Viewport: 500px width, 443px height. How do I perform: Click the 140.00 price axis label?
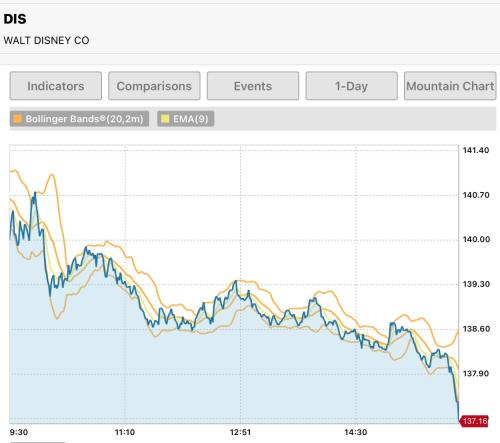(x=476, y=239)
